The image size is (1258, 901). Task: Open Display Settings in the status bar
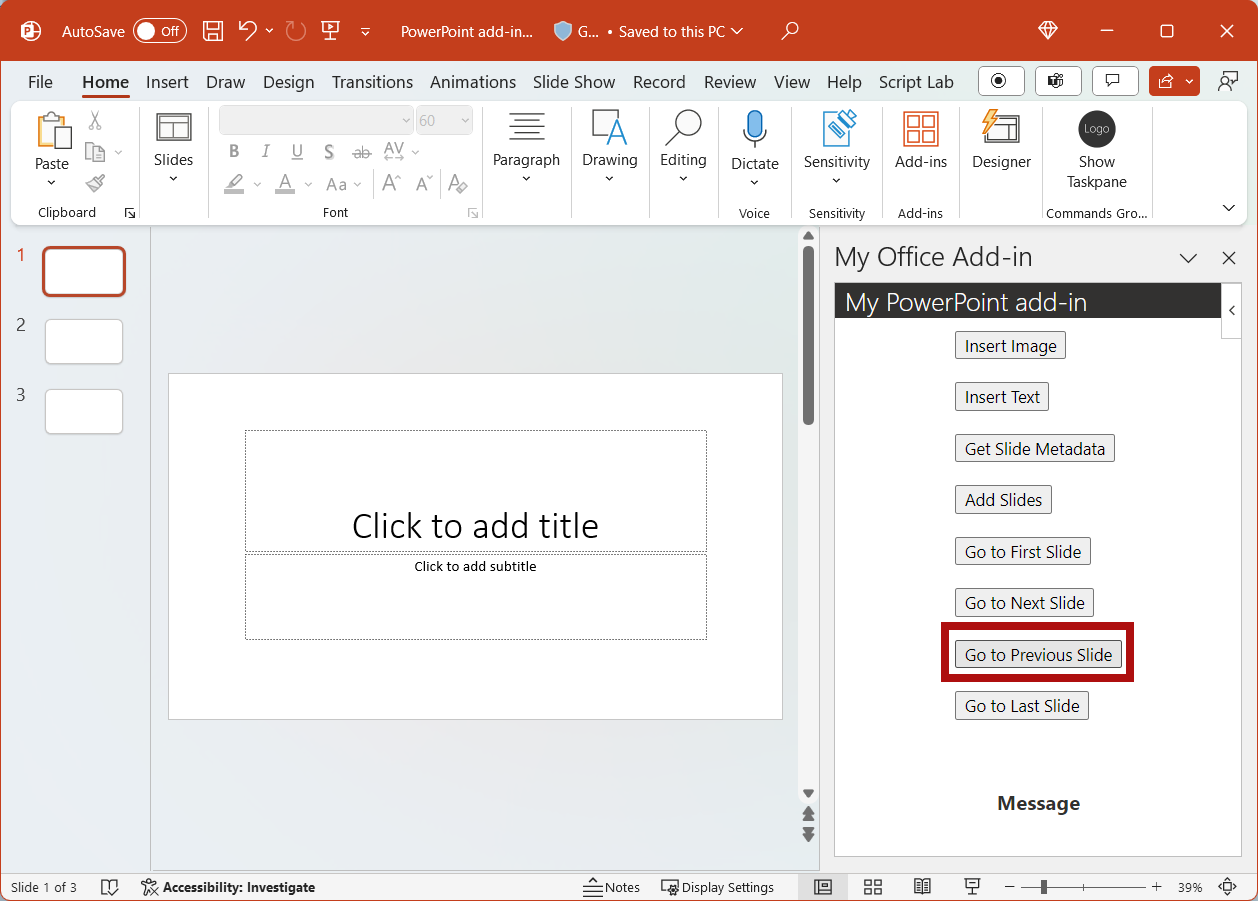click(x=717, y=887)
